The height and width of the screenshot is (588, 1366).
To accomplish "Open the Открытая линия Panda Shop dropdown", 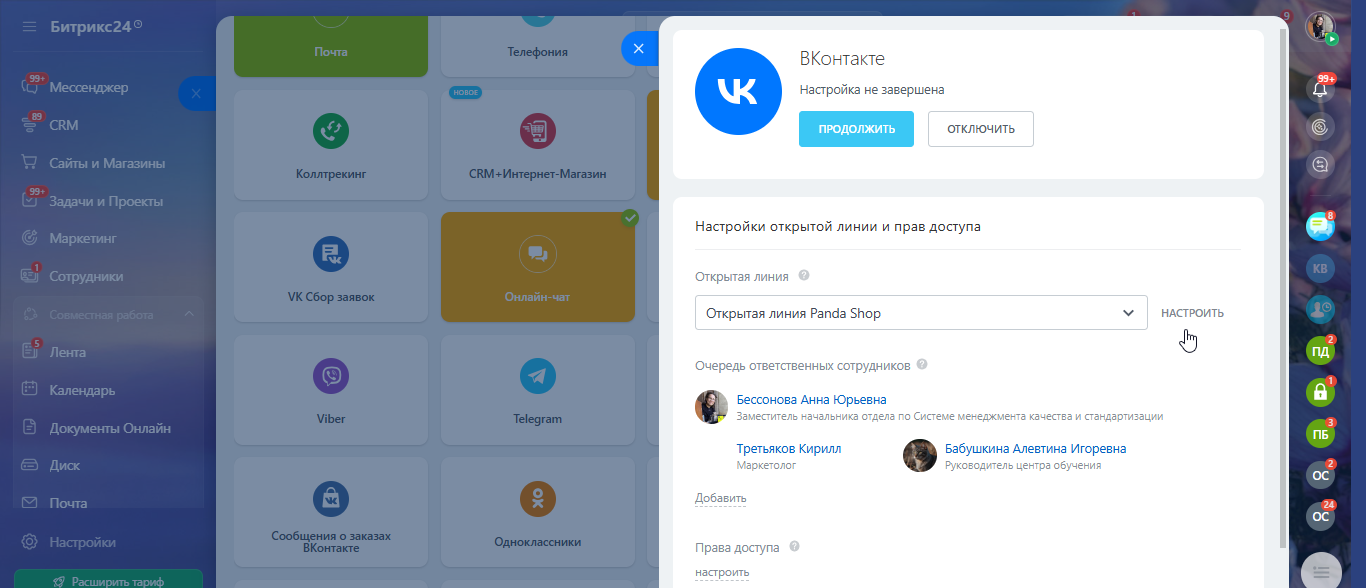I will tap(921, 313).
